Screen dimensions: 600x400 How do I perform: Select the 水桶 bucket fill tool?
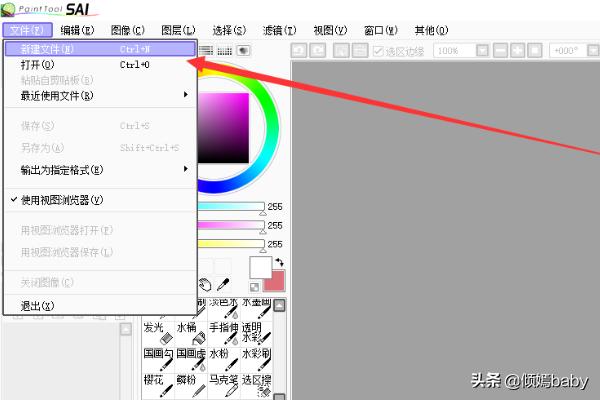click(191, 333)
